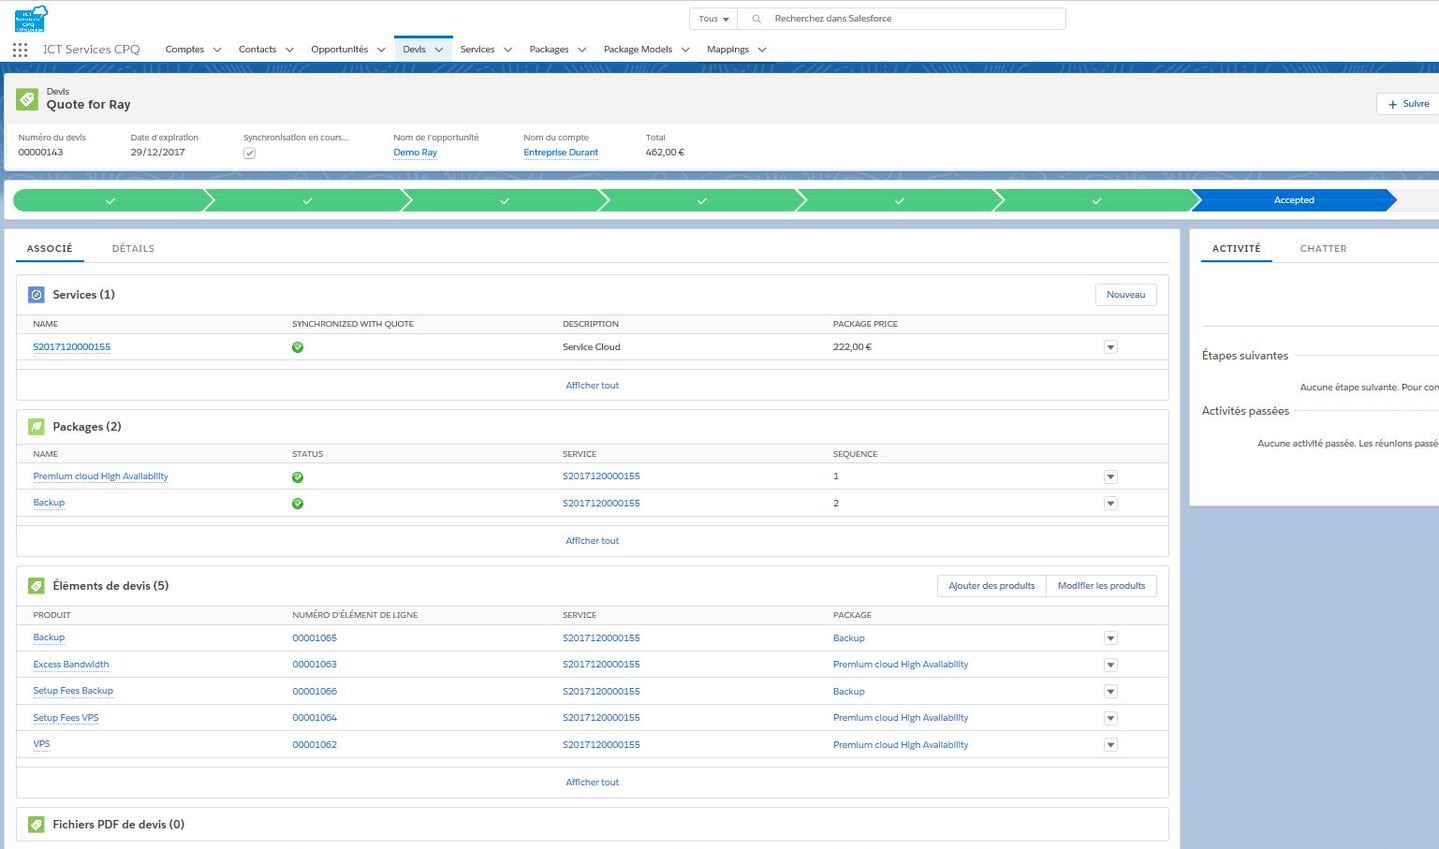Image resolution: width=1439 pixels, height=849 pixels.
Task: Expand the Services tab dropdown arrow
Action: tap(508, 50)
